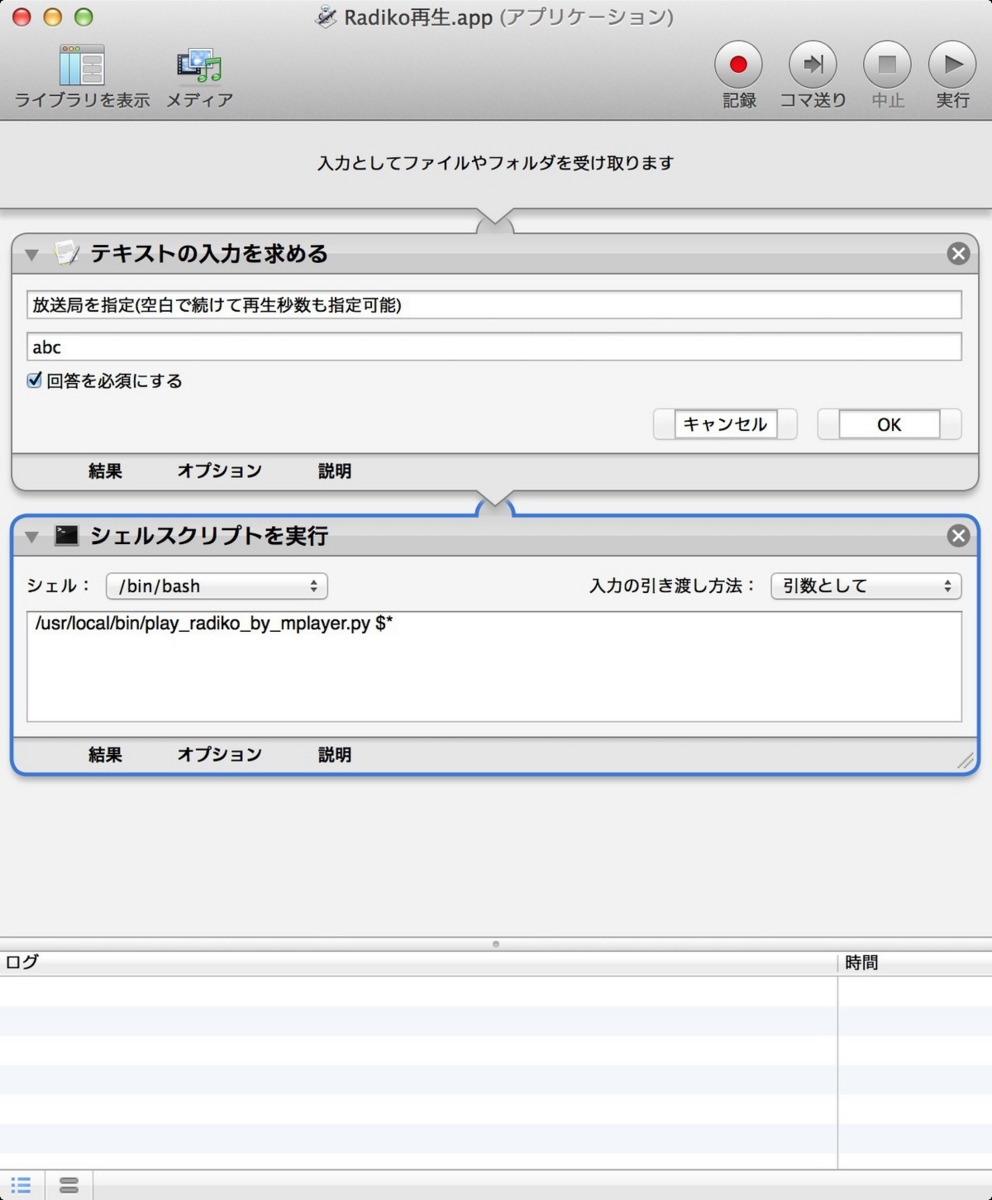Open the 入力の引き渡し方法 dropdown
This screenshot has width=992, height=1200.
click(x=865, y=586)
